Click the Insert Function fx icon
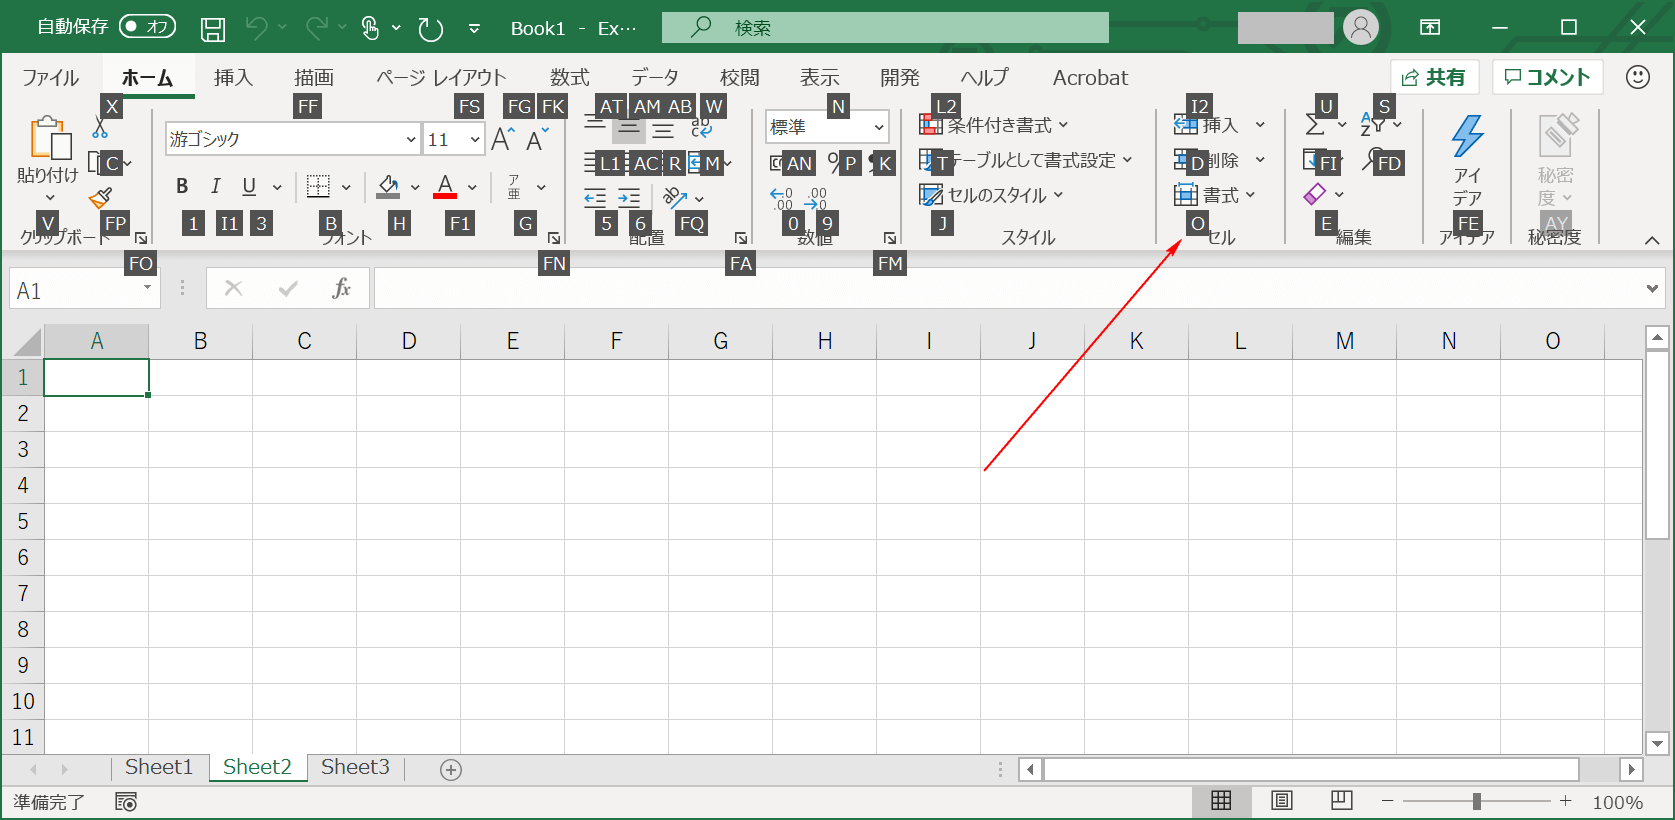Viewport: 1675px width, 820px height. click(341, 289)
